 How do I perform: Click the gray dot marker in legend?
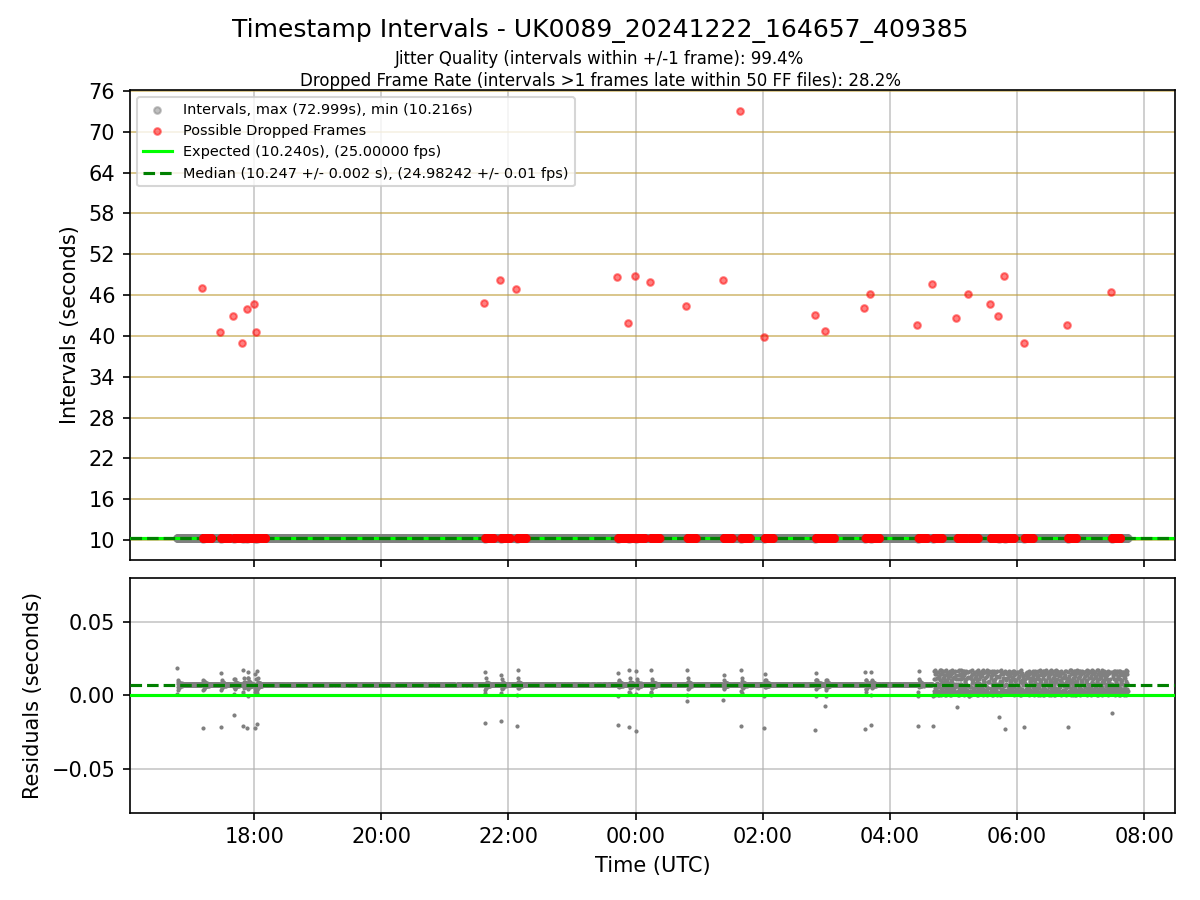click(157, 109)
